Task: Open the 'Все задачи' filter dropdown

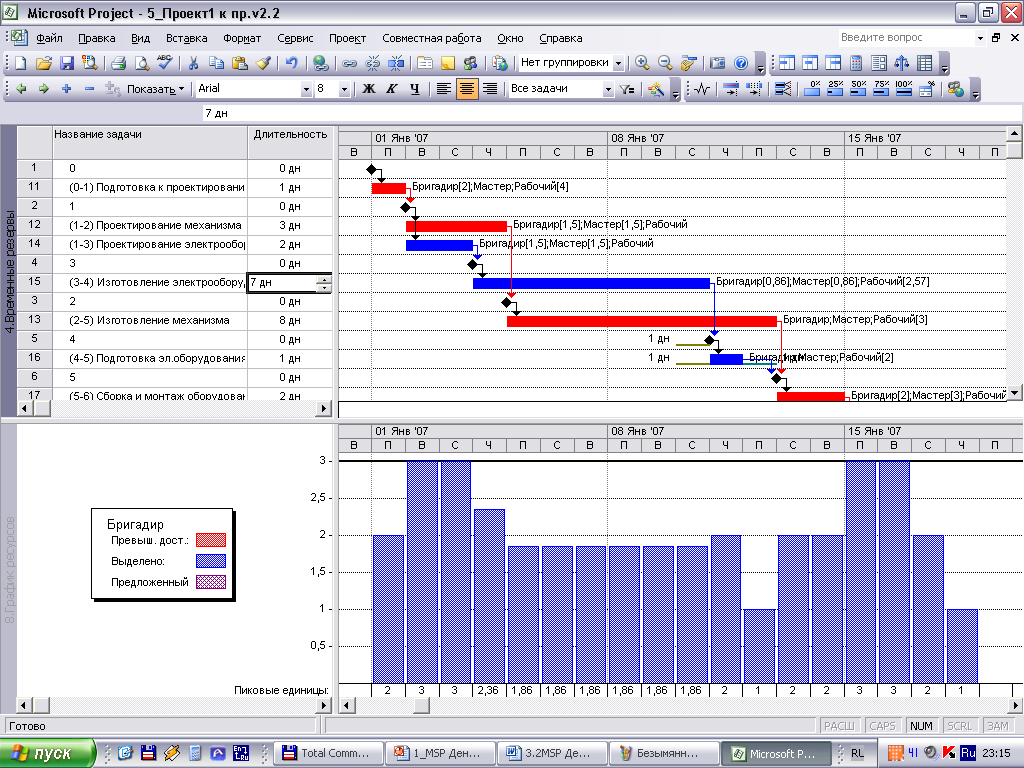Action: point(608,89)
